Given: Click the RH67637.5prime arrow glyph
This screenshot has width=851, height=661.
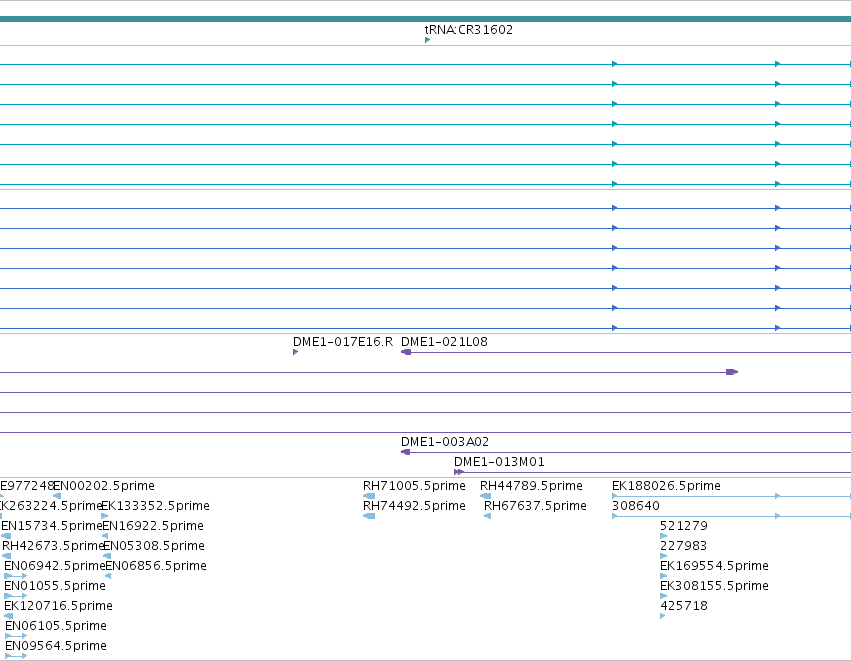Looking at the screenshot, I should coord(487,516).
